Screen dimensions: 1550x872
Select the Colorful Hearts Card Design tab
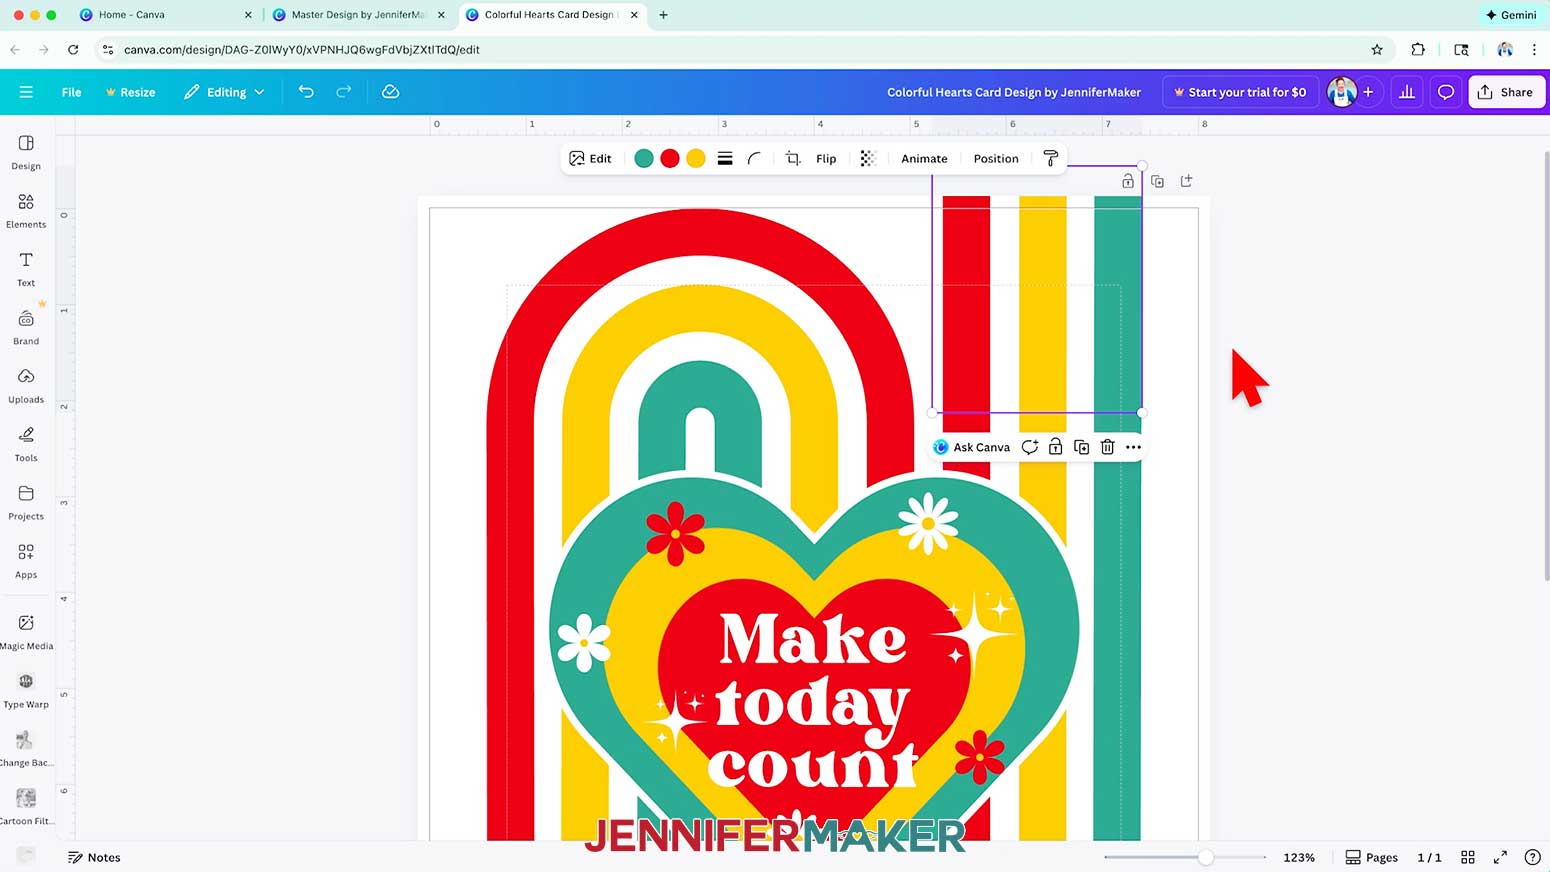(x=552, y=15)
